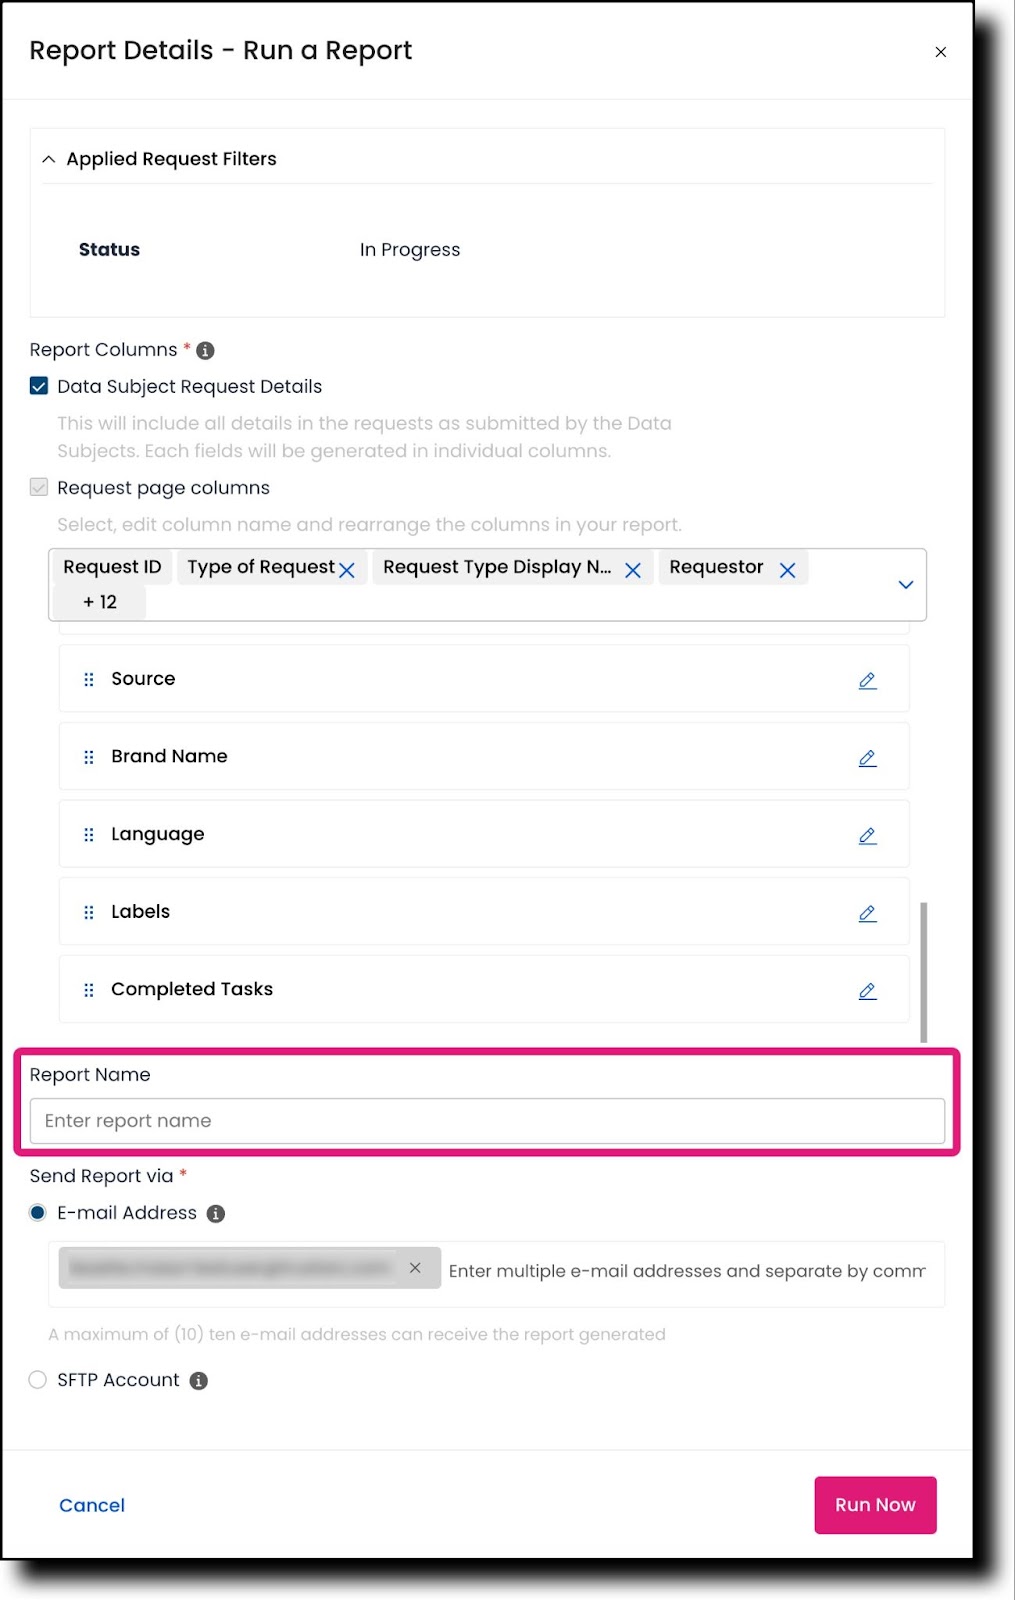Click info icon beside E-mail Address

(216, 1214)
